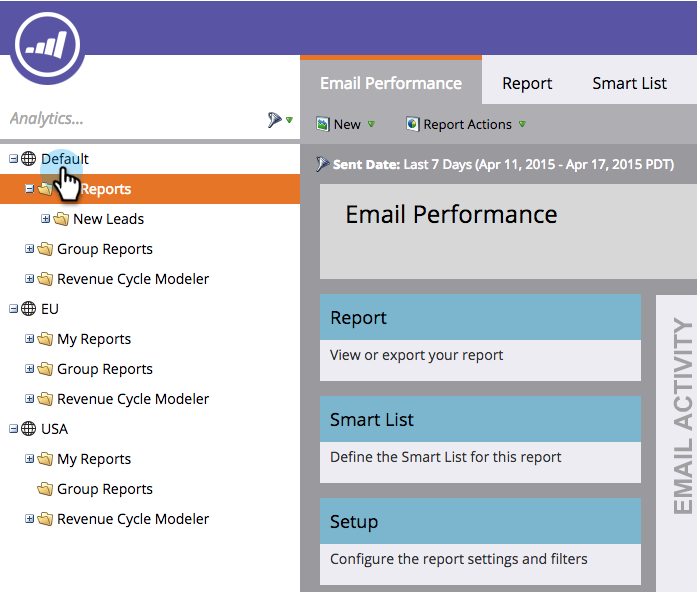This screenshot has height=592, width=698.
Task: Click the globe icon next to Default
Action: pyautogui.click(x=28, y=158)
